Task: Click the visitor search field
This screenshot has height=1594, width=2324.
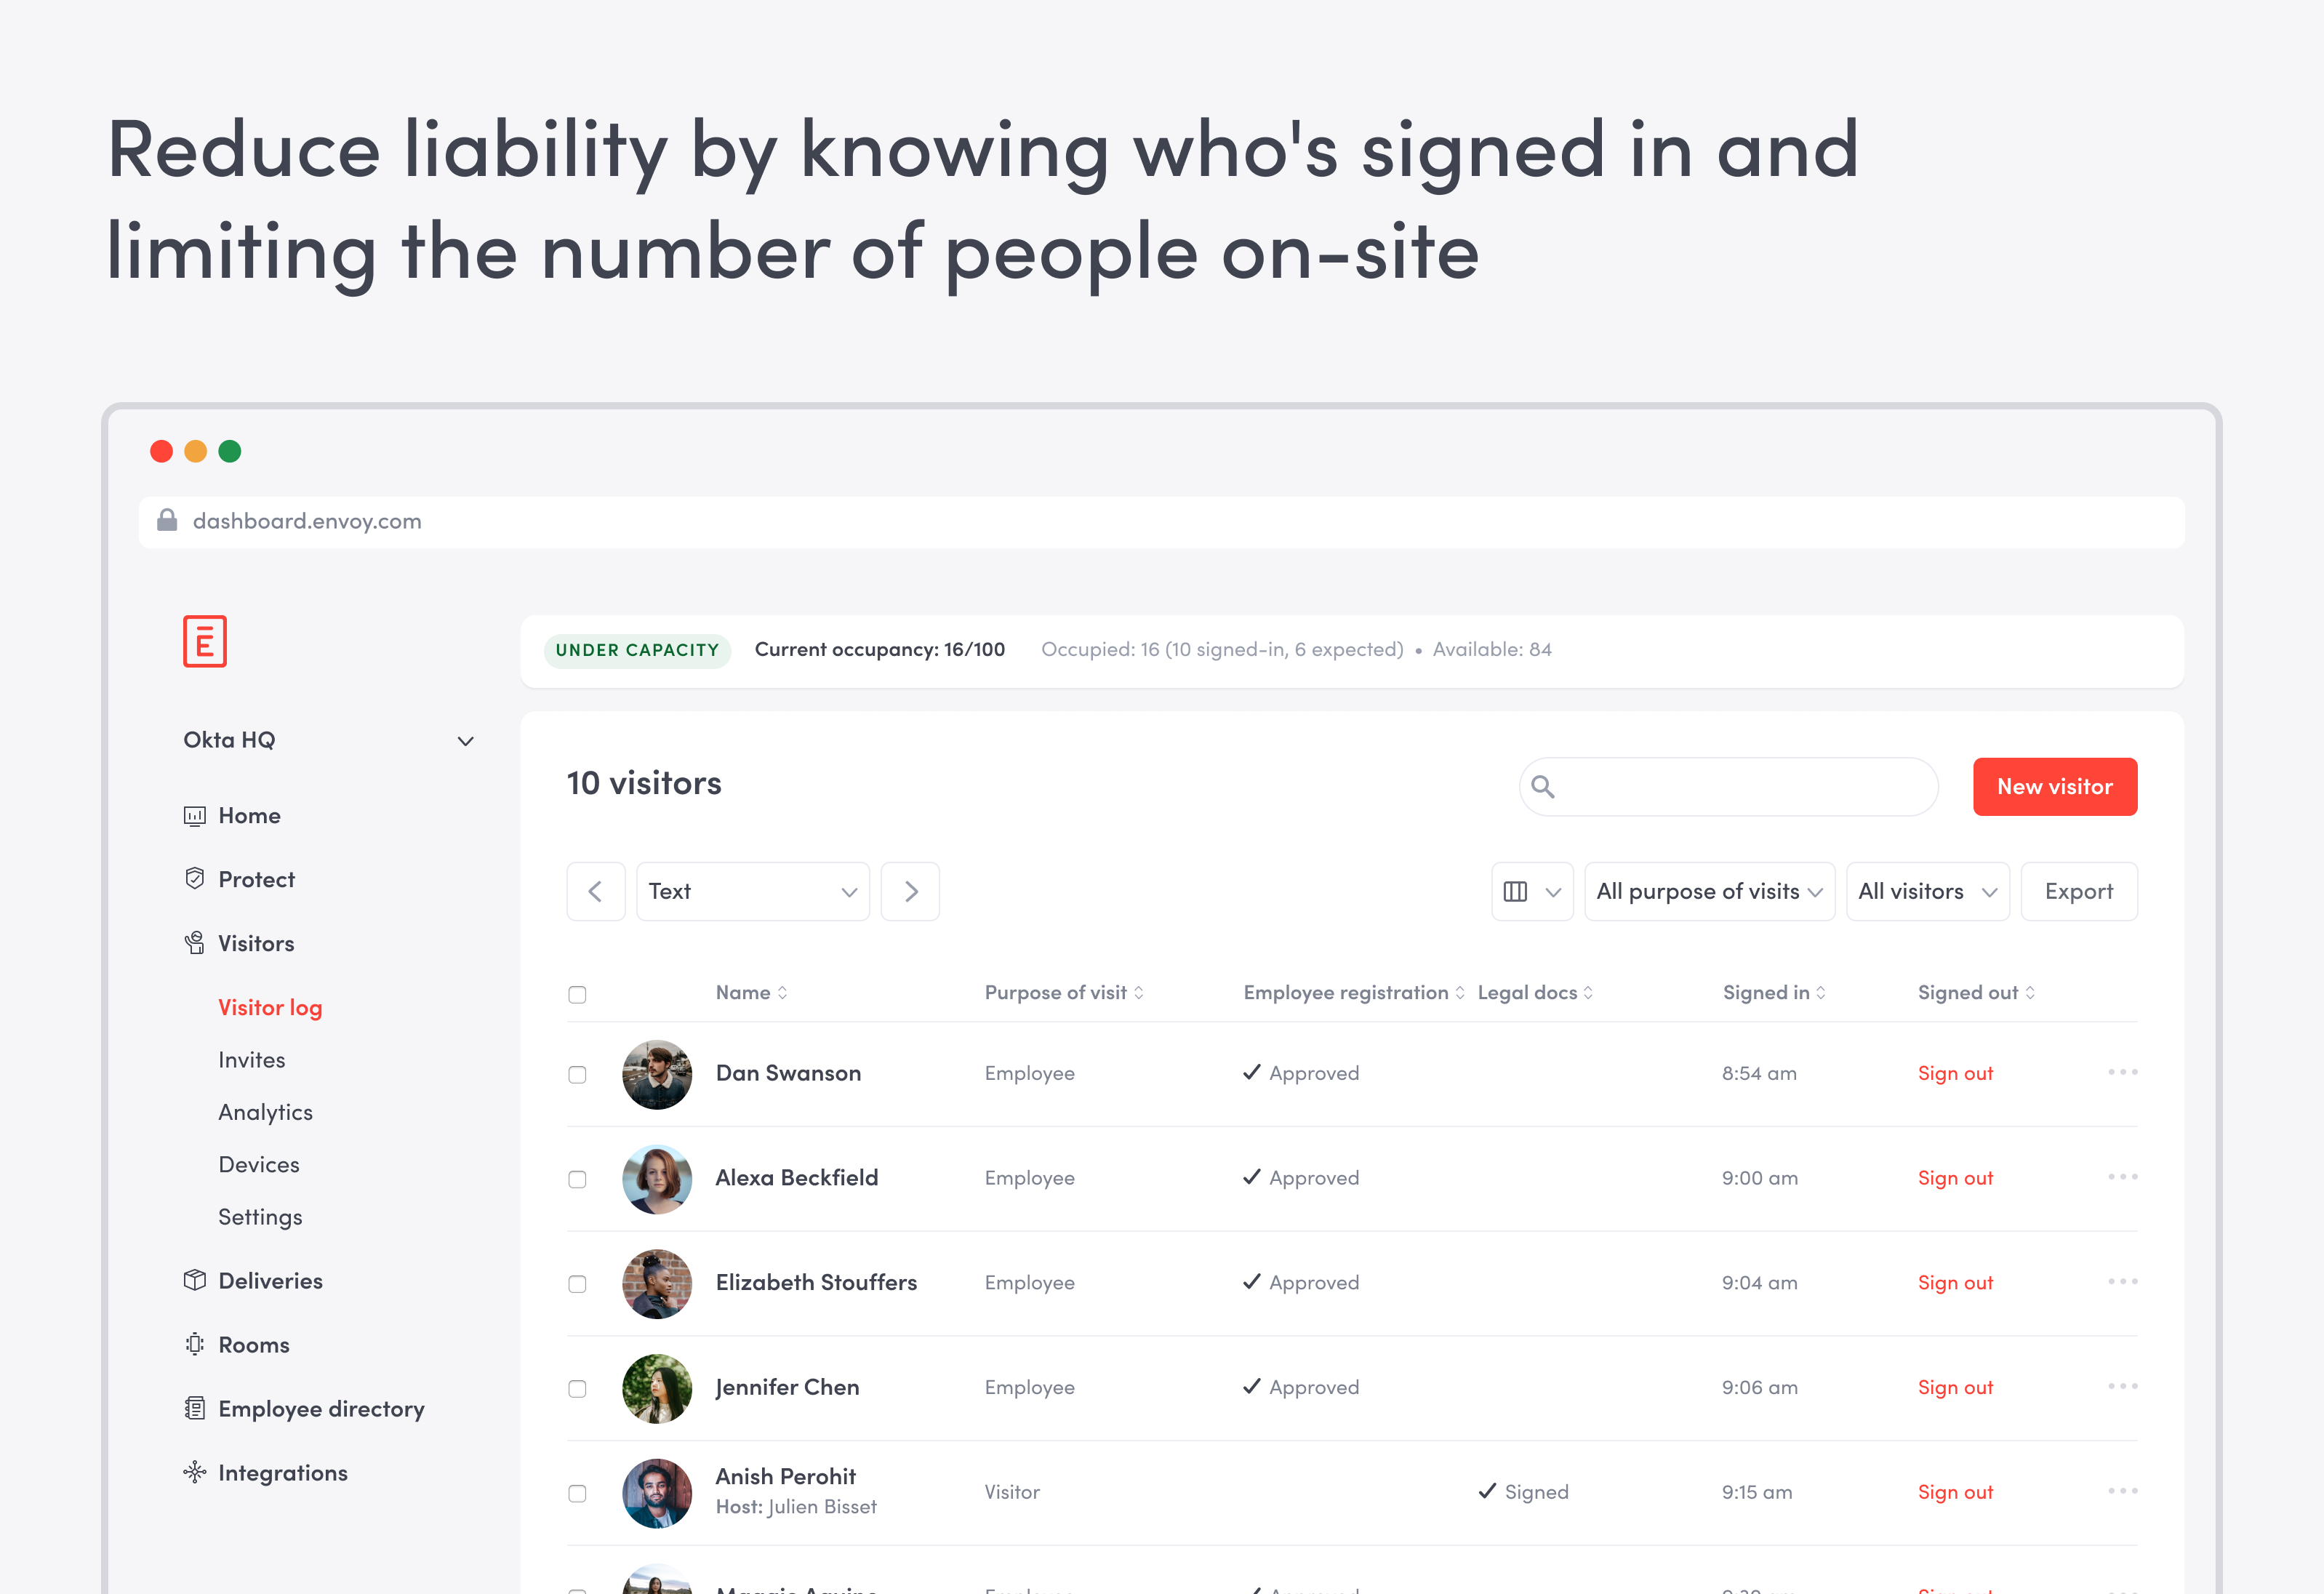Action: click(x=1740, y=787)
